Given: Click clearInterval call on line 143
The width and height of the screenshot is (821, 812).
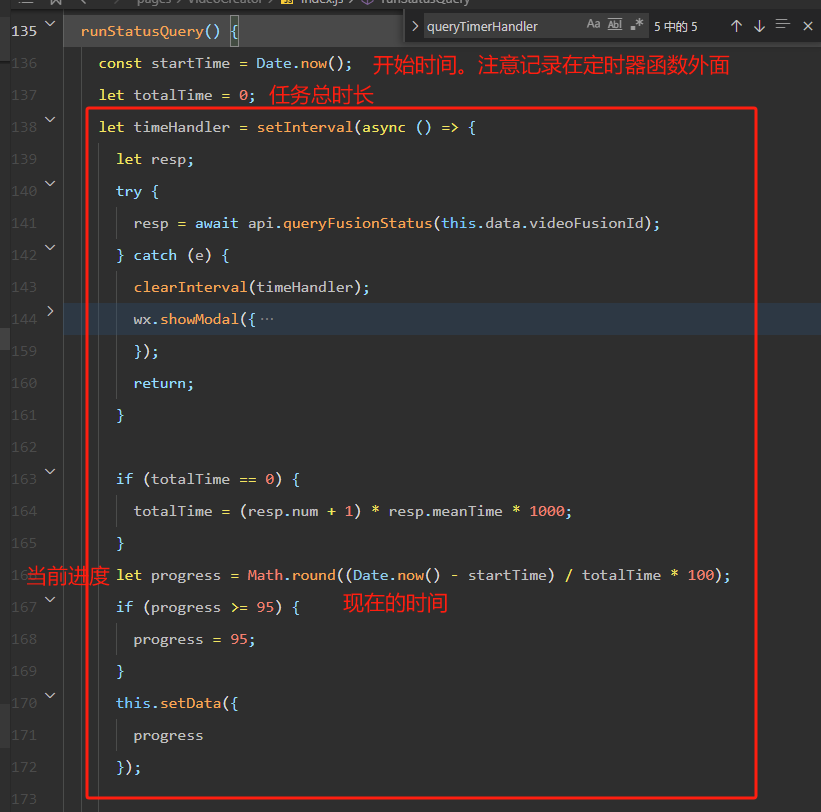Looking at the screenshot, I should click(190, 287).
